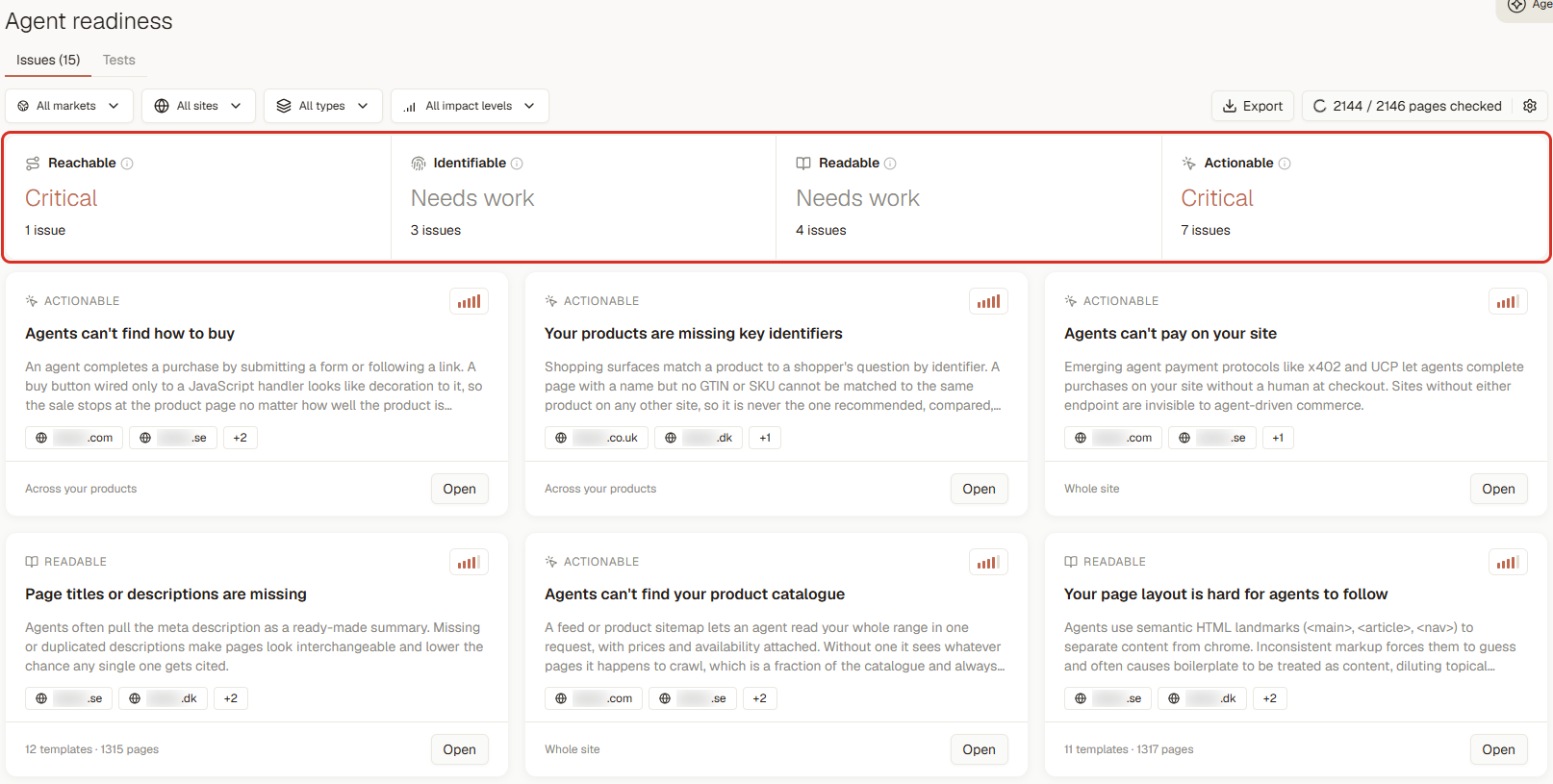Click 'Your page layout is hard for agents' title
1553x784 pixels.
tap(1226, 594)
